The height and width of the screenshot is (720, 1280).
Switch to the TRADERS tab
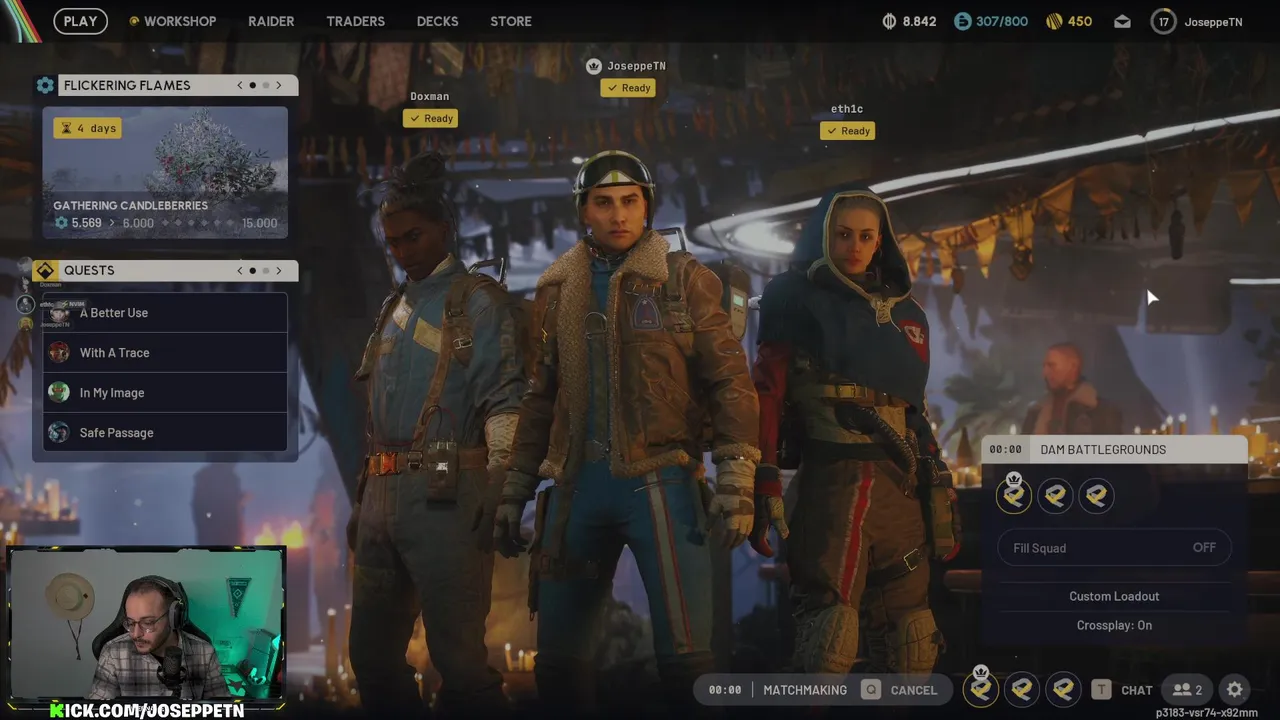tap(355, 21)
